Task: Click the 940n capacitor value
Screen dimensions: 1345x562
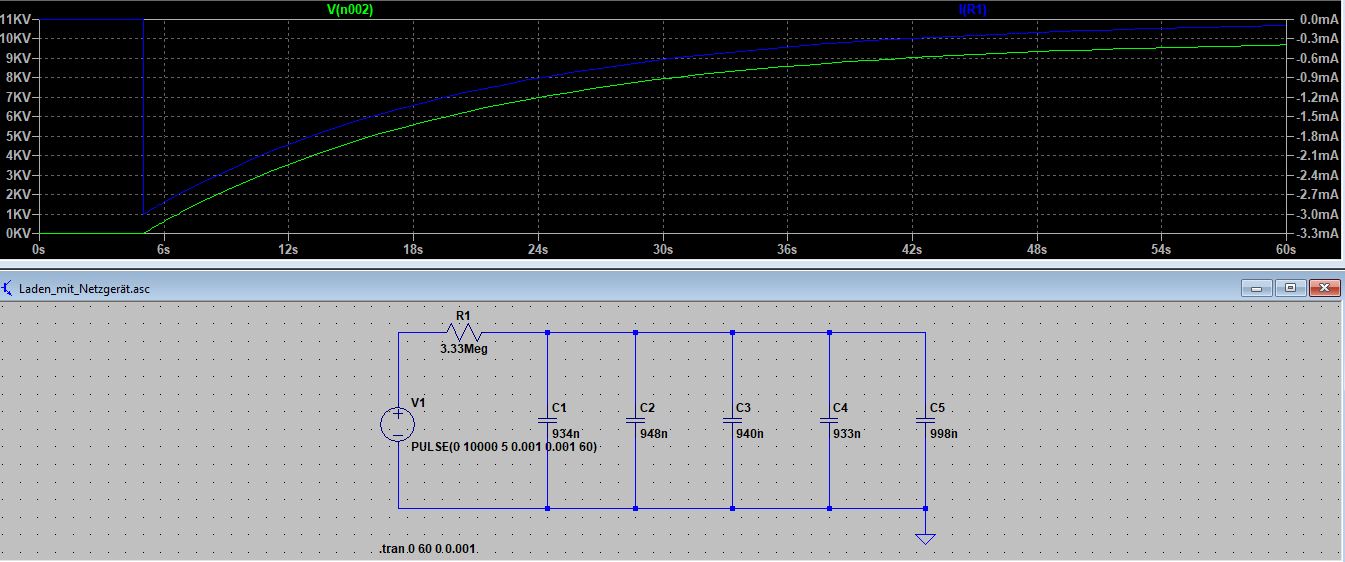Action: 749,434
